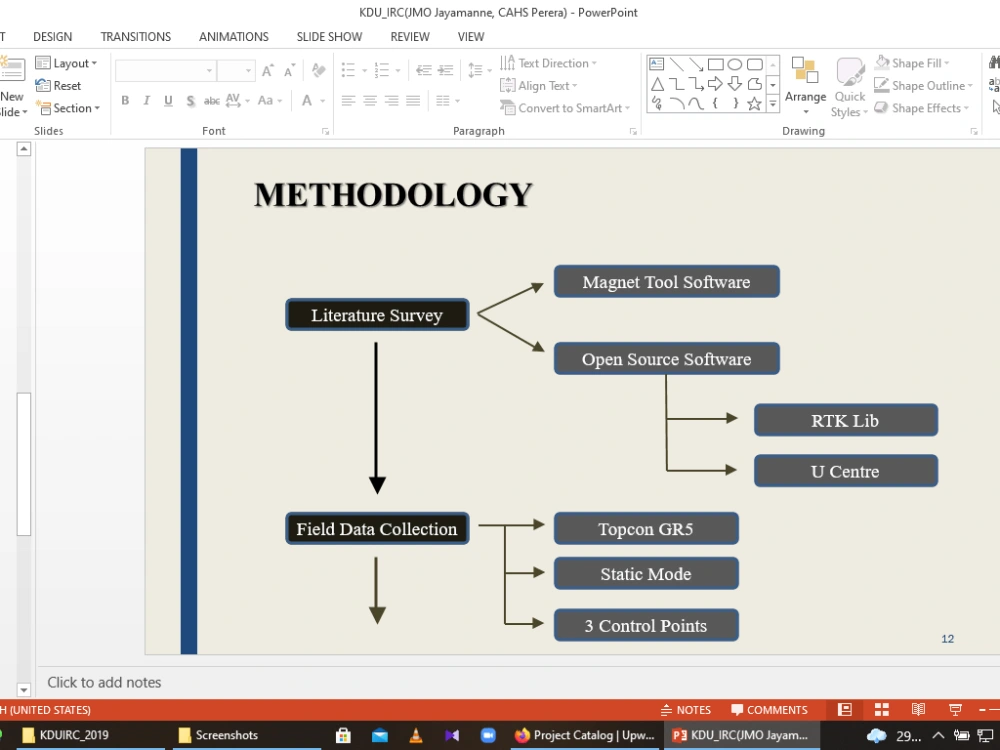The image size is (1000, 750).
Task: Click the vertical scrollbar thumb
Action: click(x=24, y=464)
